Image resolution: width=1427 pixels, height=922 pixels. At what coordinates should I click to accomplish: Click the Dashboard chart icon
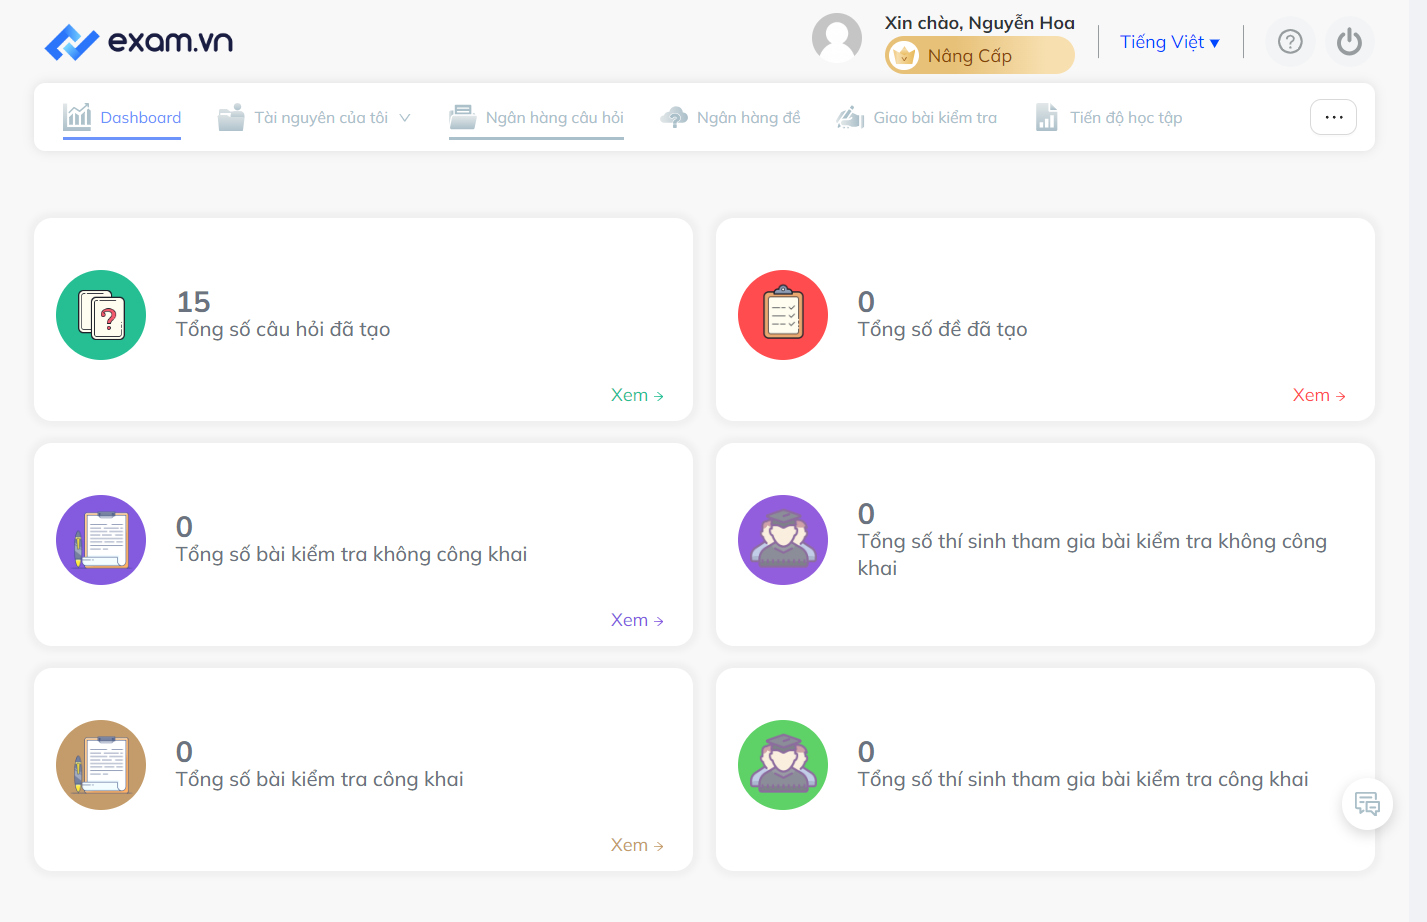tap(77, 117)
